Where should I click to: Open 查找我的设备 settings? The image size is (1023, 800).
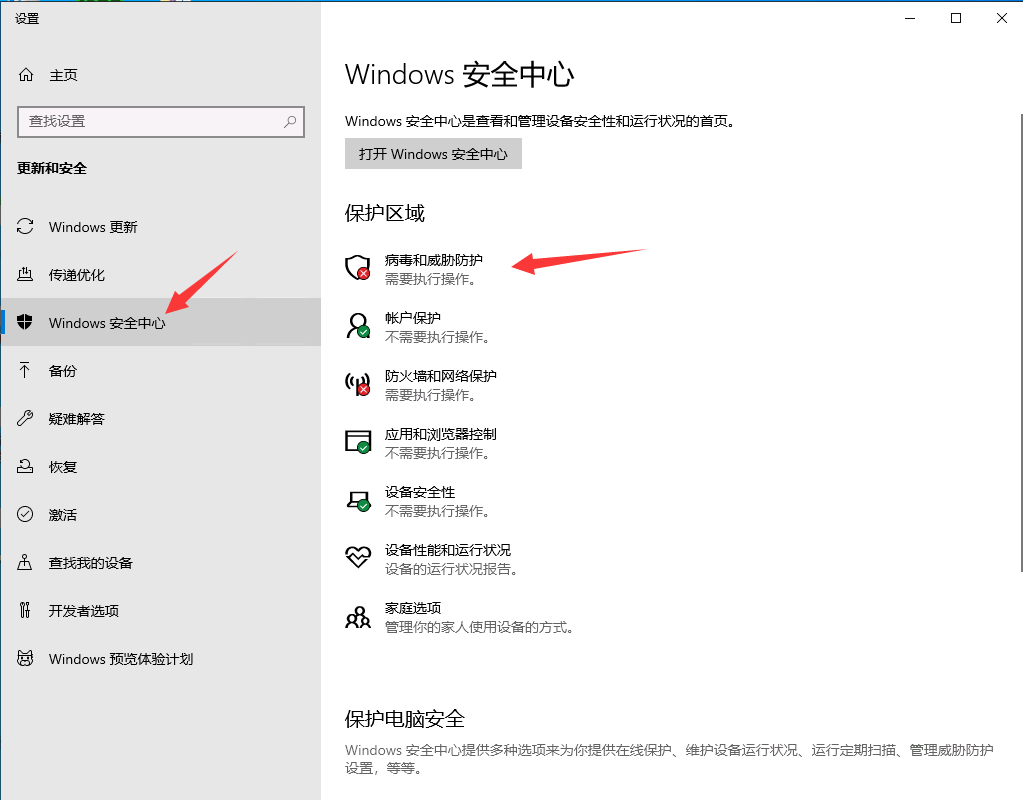(161, 562)
